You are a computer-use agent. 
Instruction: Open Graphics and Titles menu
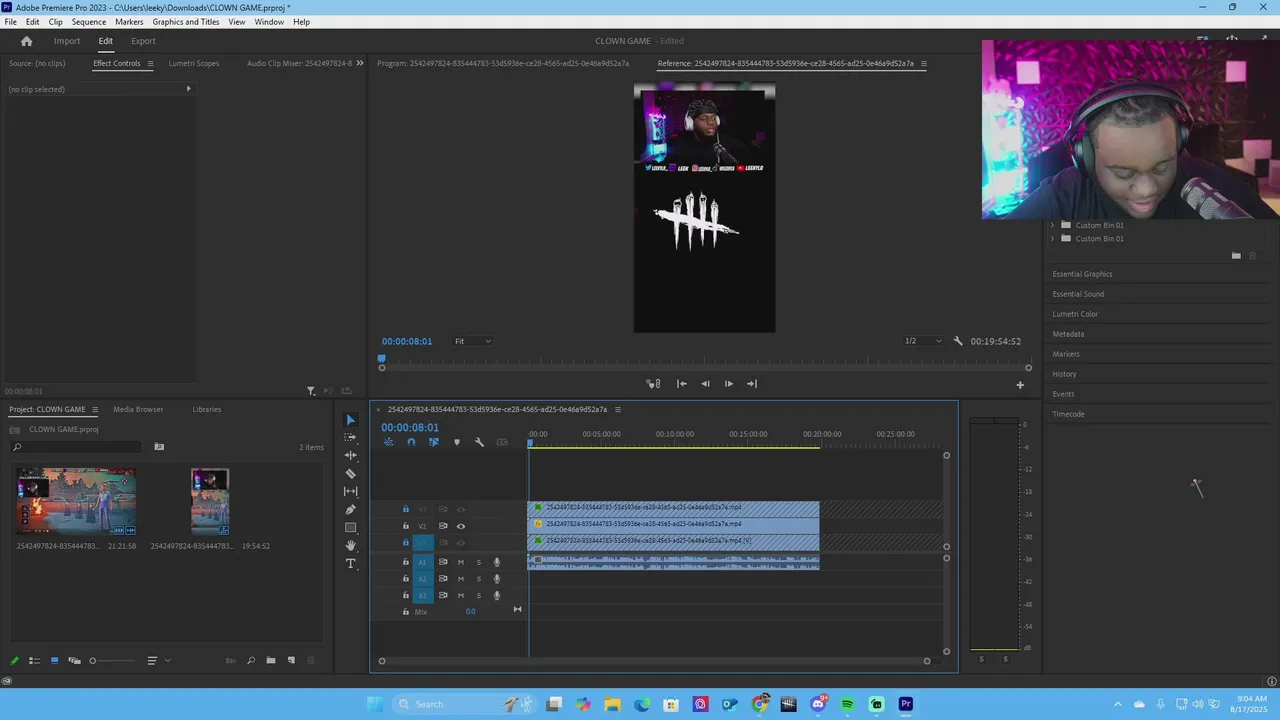186,22
